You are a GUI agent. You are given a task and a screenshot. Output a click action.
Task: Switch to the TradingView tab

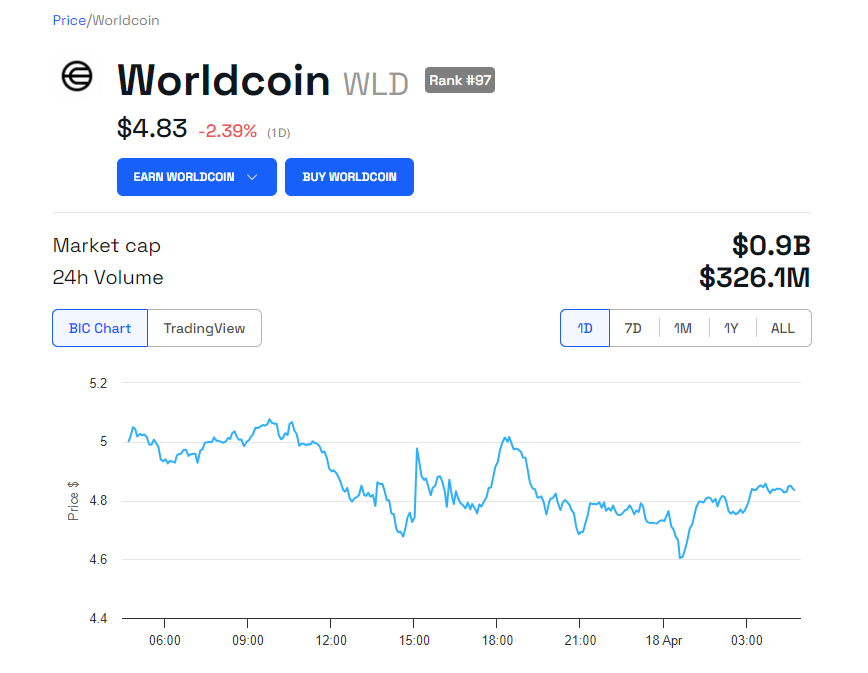(x=204, y=328)
